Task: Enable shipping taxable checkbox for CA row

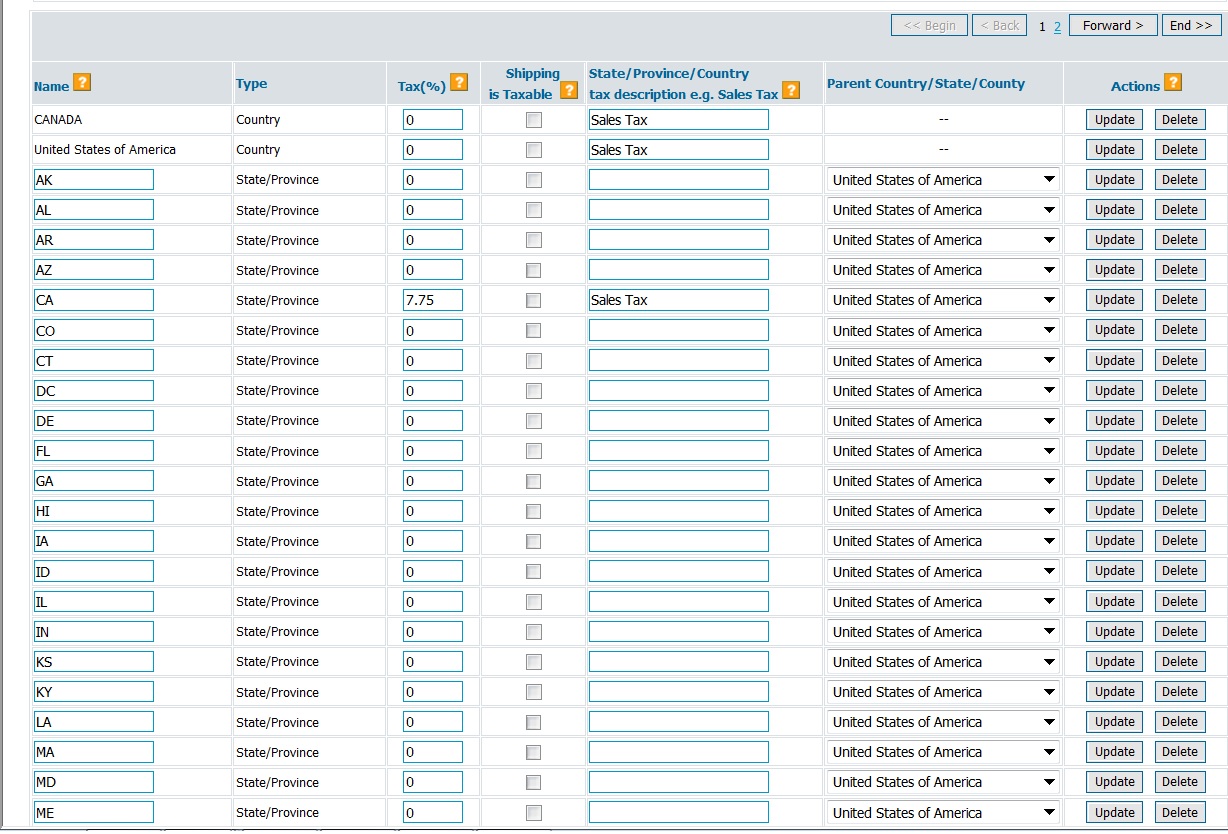Action: click(534, 300)
